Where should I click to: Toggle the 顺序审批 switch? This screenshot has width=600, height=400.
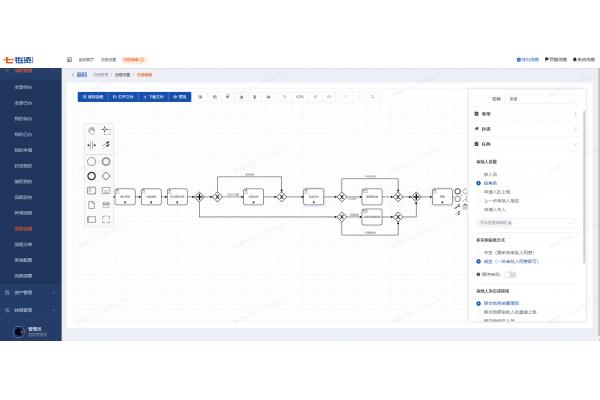[x=510, y=273]
